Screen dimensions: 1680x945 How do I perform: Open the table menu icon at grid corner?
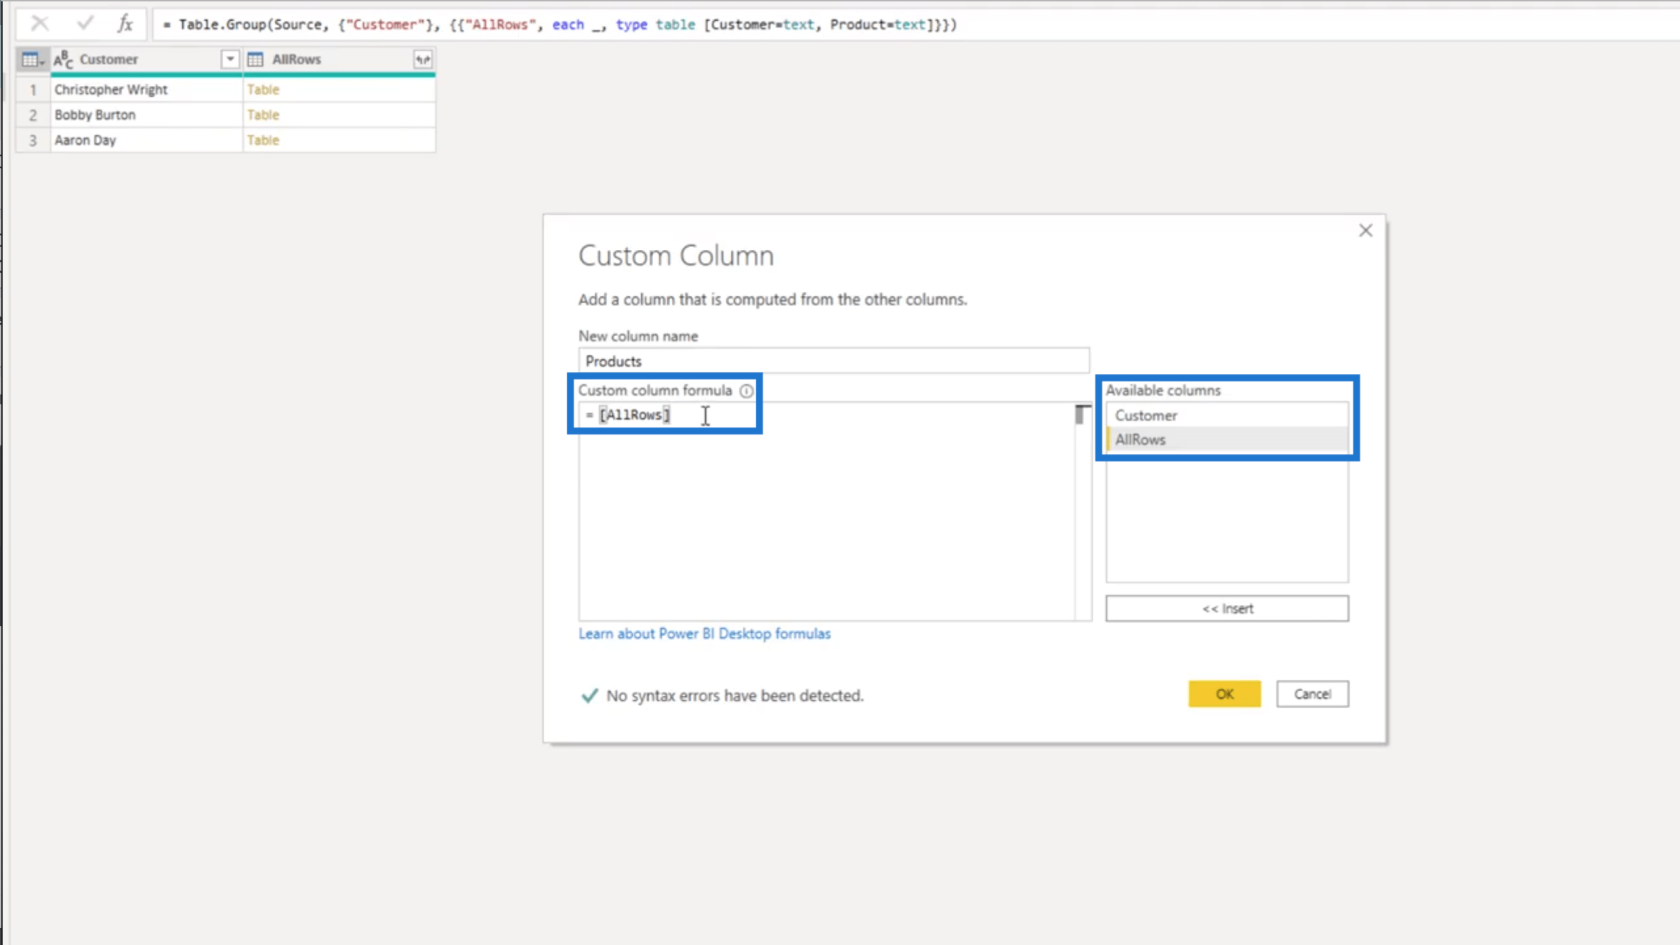point(32,60)
